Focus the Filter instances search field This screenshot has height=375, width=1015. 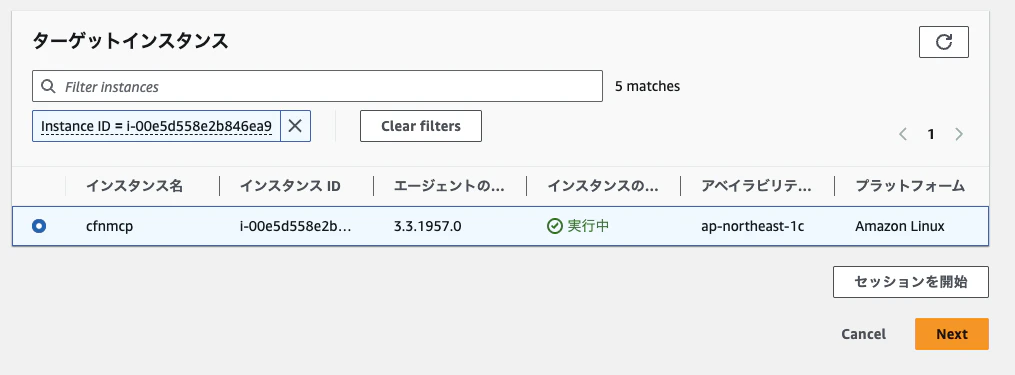317,86
